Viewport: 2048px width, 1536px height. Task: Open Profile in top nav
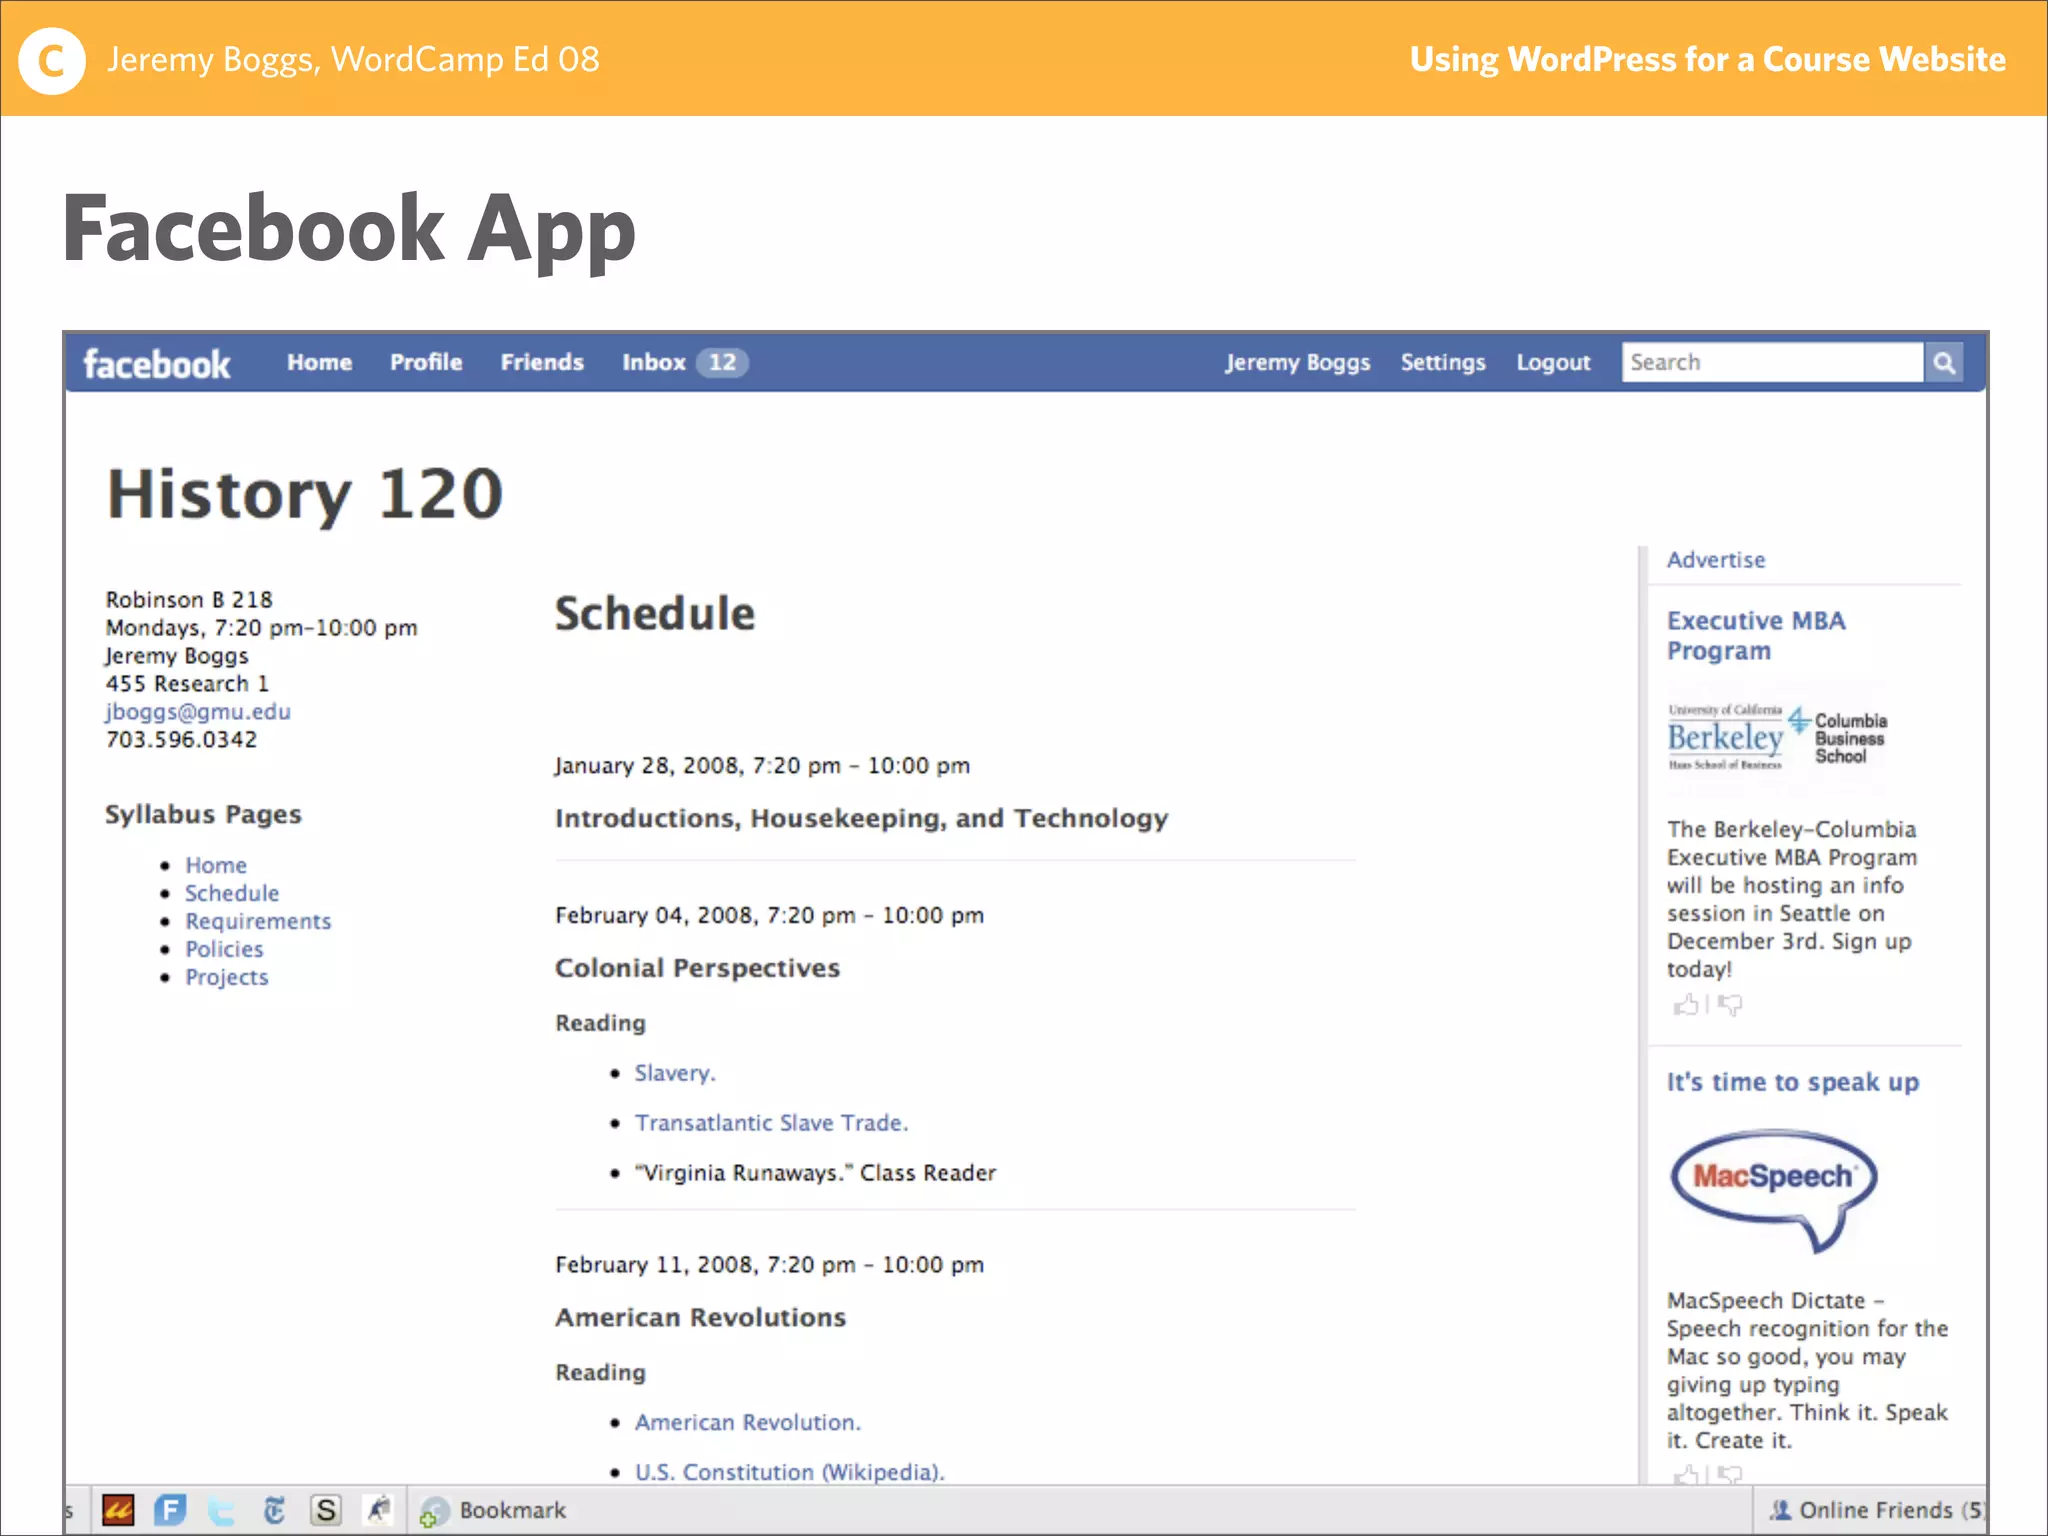pos(426,362)
